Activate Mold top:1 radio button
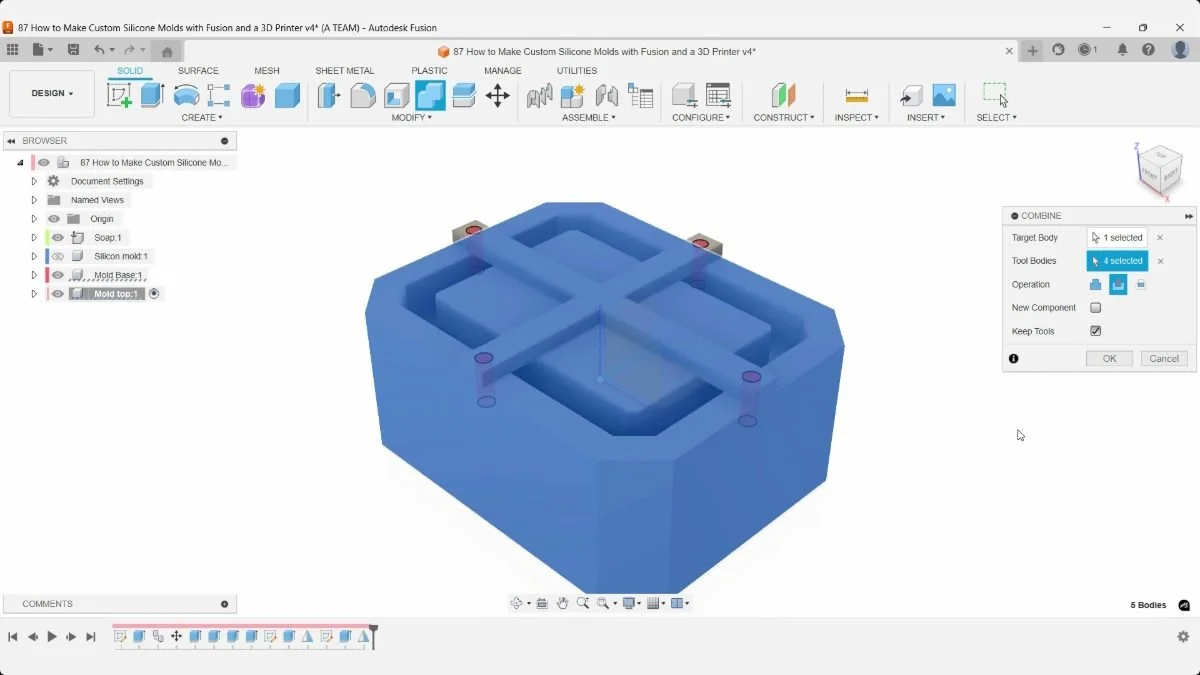This screenshot has height=675, width=1200. coord(155,294)
